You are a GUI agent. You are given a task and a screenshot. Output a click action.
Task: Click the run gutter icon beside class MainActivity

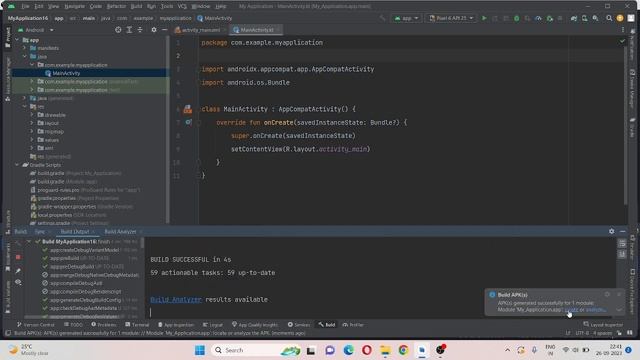click(x=187, y=109)
